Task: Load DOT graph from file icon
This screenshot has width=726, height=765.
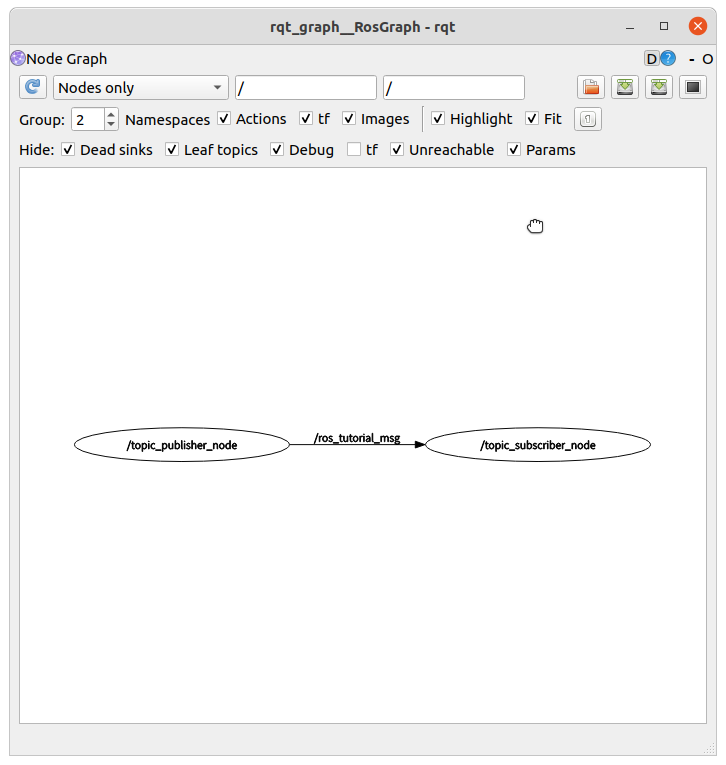Action: tap(591, 87)
